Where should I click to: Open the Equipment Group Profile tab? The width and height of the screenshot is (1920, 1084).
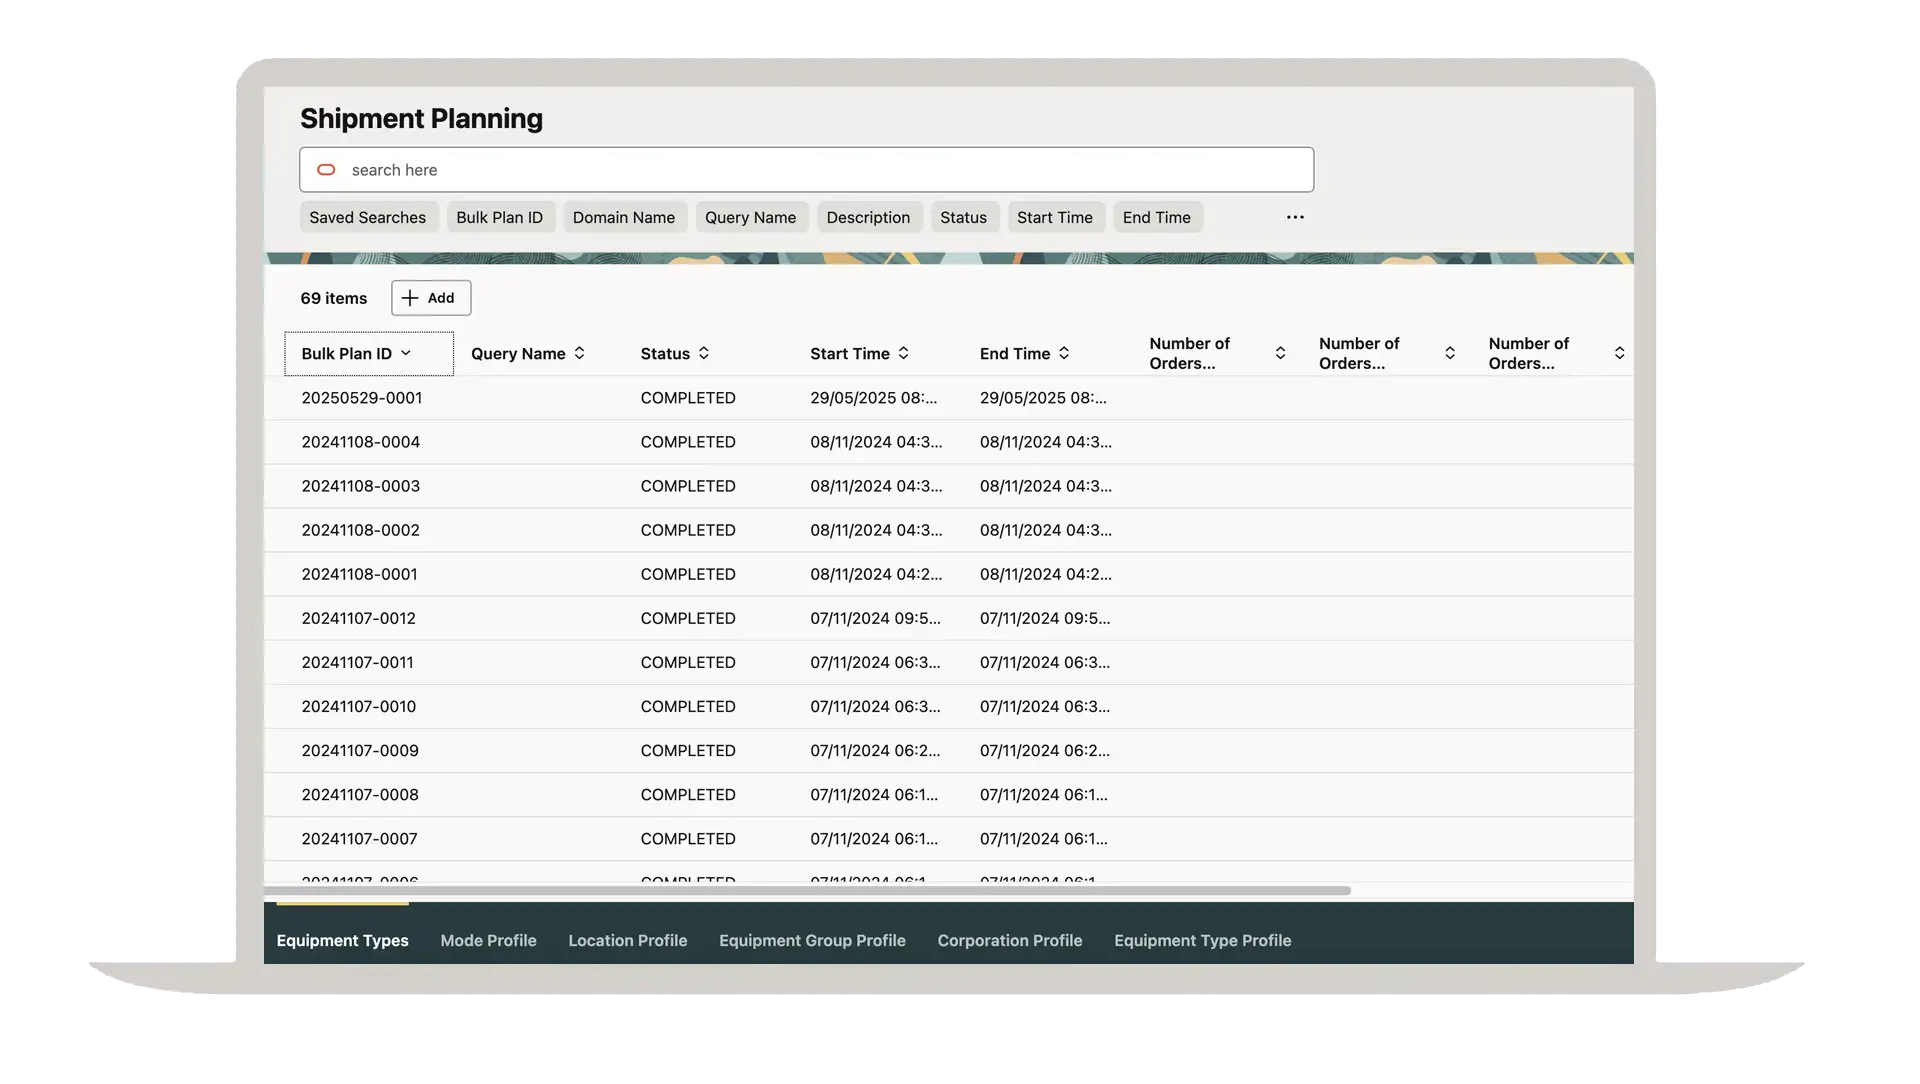(x=812, y=940)
